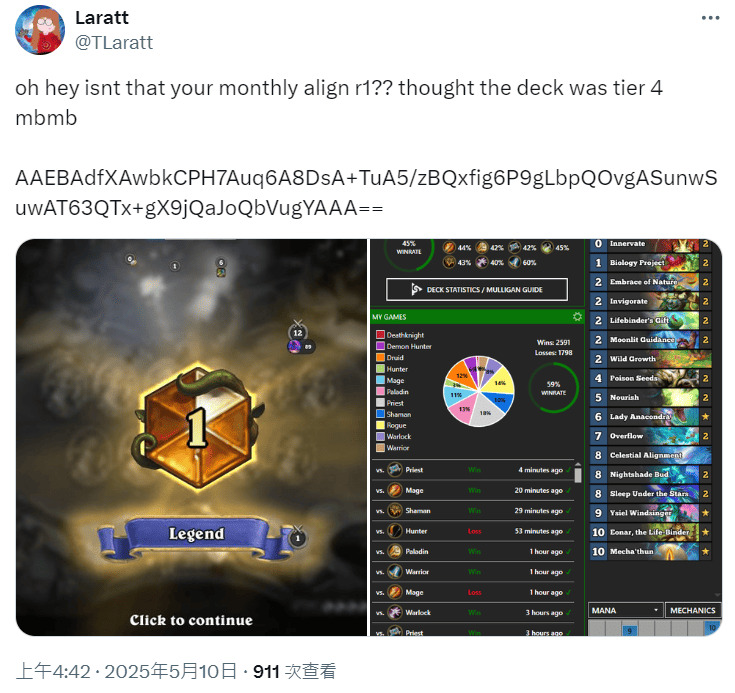The image size is (735, 693).
Task: Open the MANA dropdown
Action: click(x=625, y=610)
